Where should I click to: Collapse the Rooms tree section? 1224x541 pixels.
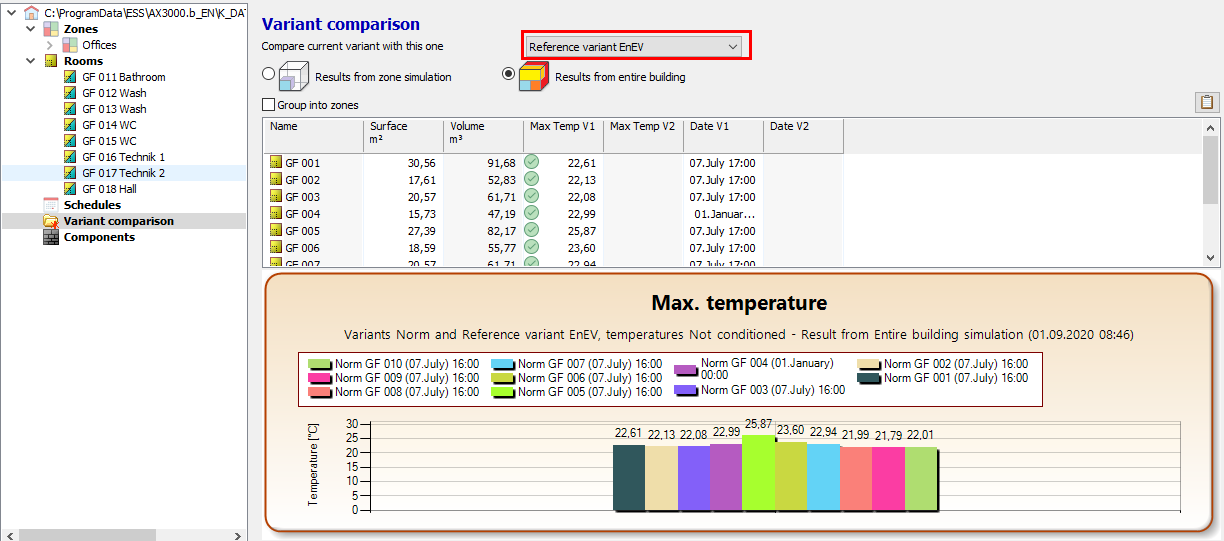coord(30,61)
